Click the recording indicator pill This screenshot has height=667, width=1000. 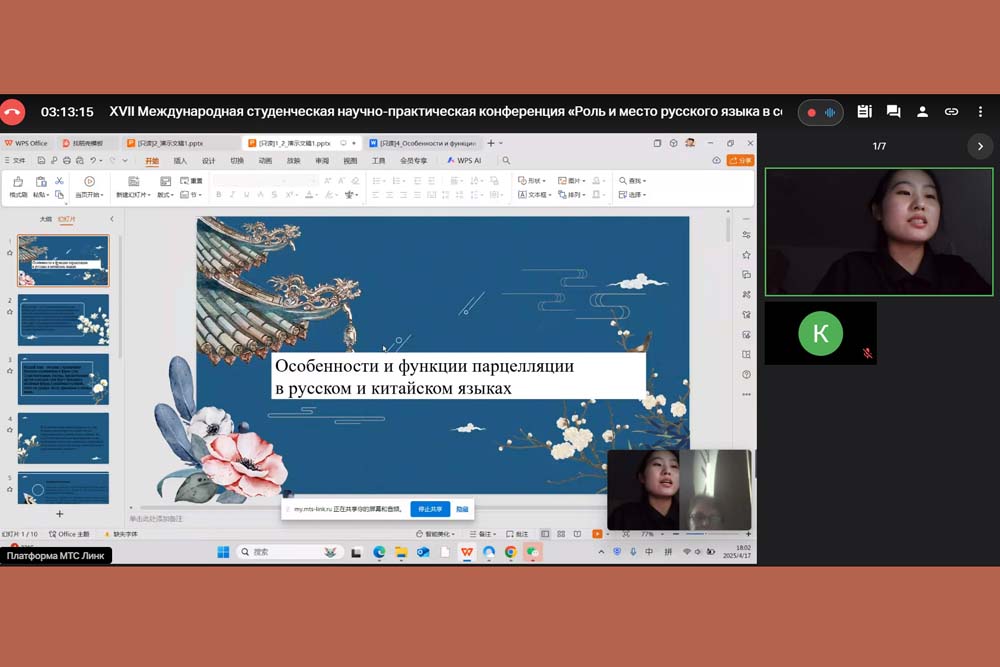[x=820, y=112]
